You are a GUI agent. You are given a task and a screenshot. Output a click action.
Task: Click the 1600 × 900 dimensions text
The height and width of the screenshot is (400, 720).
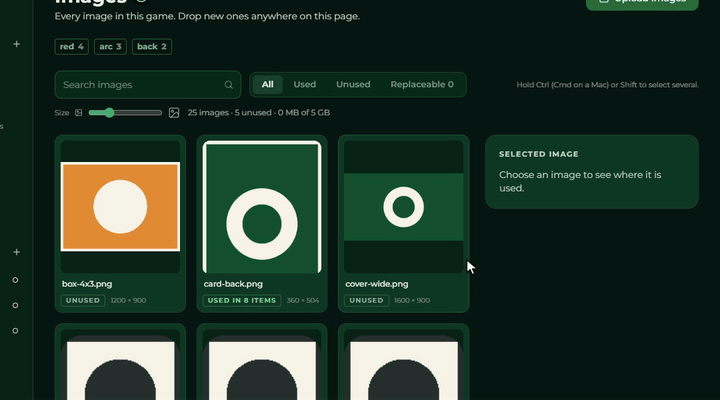pyautogui.click(x=412, y=300)
